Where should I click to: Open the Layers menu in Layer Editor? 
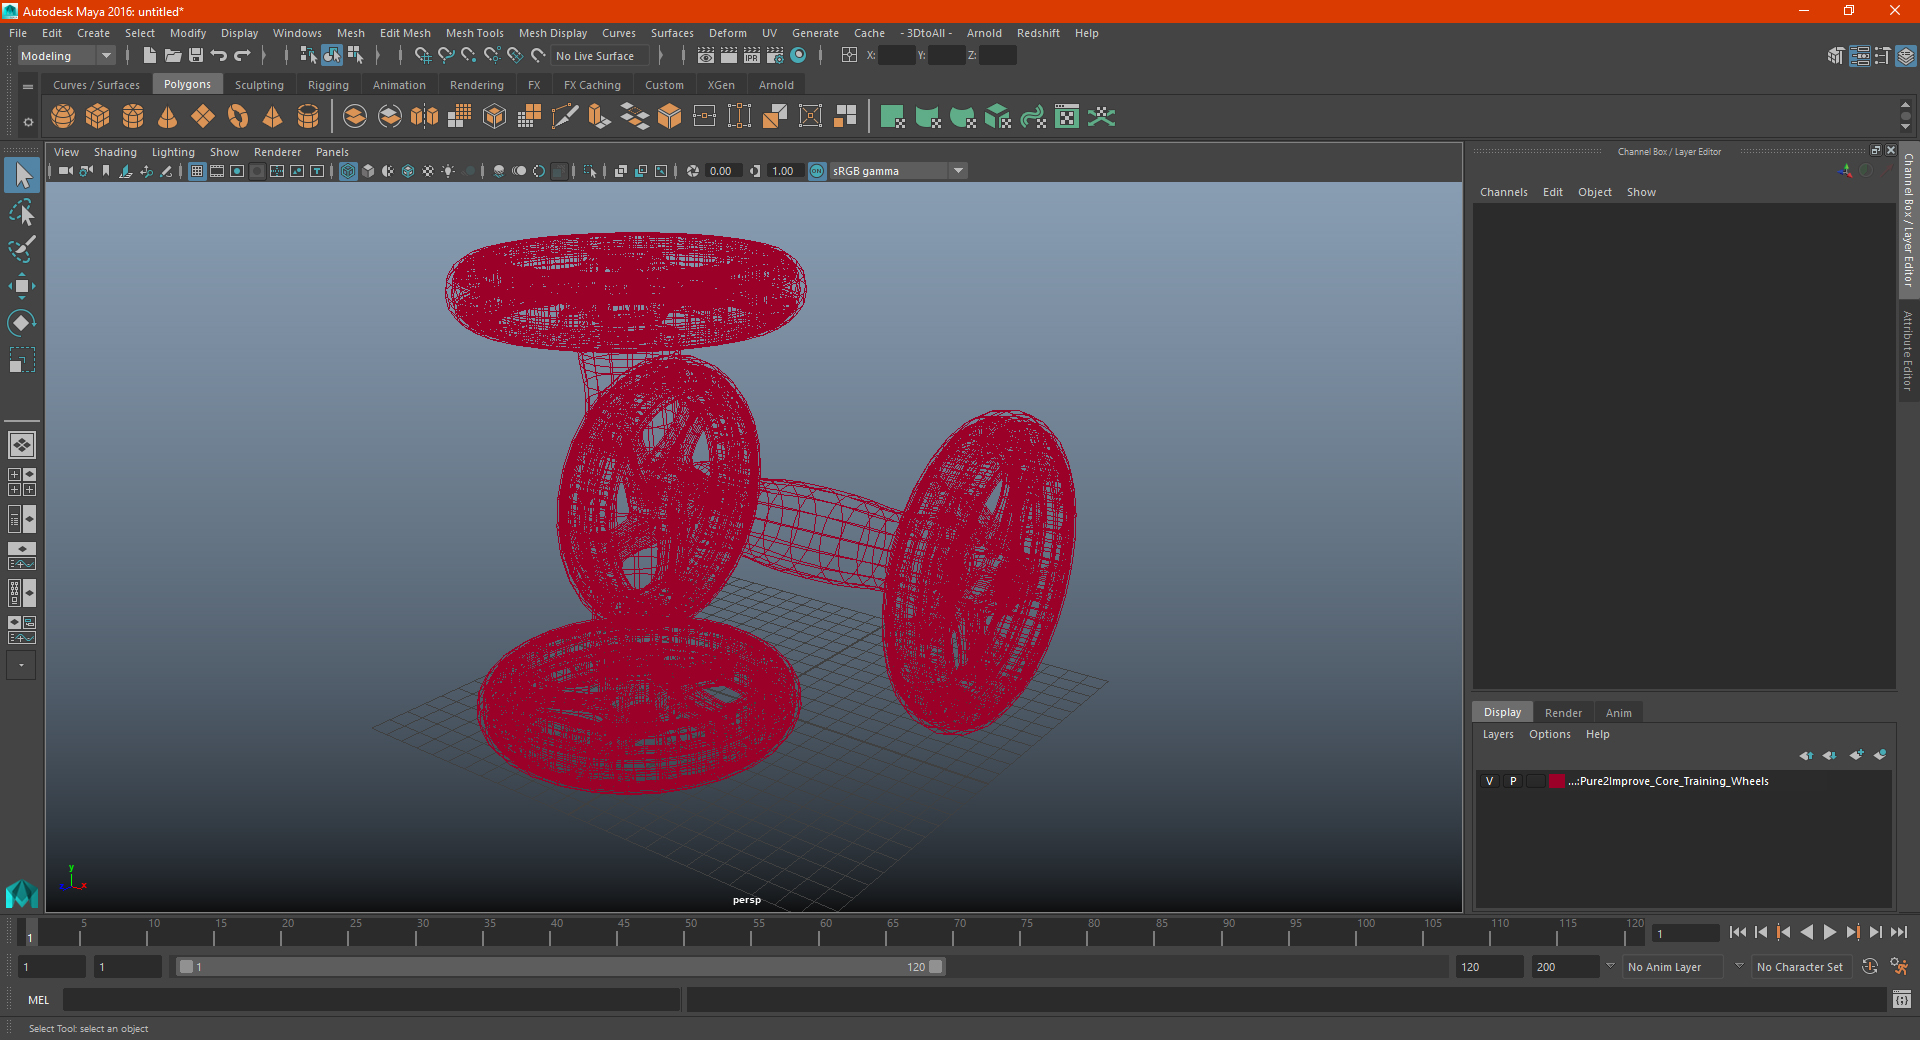coord(1497,734)
